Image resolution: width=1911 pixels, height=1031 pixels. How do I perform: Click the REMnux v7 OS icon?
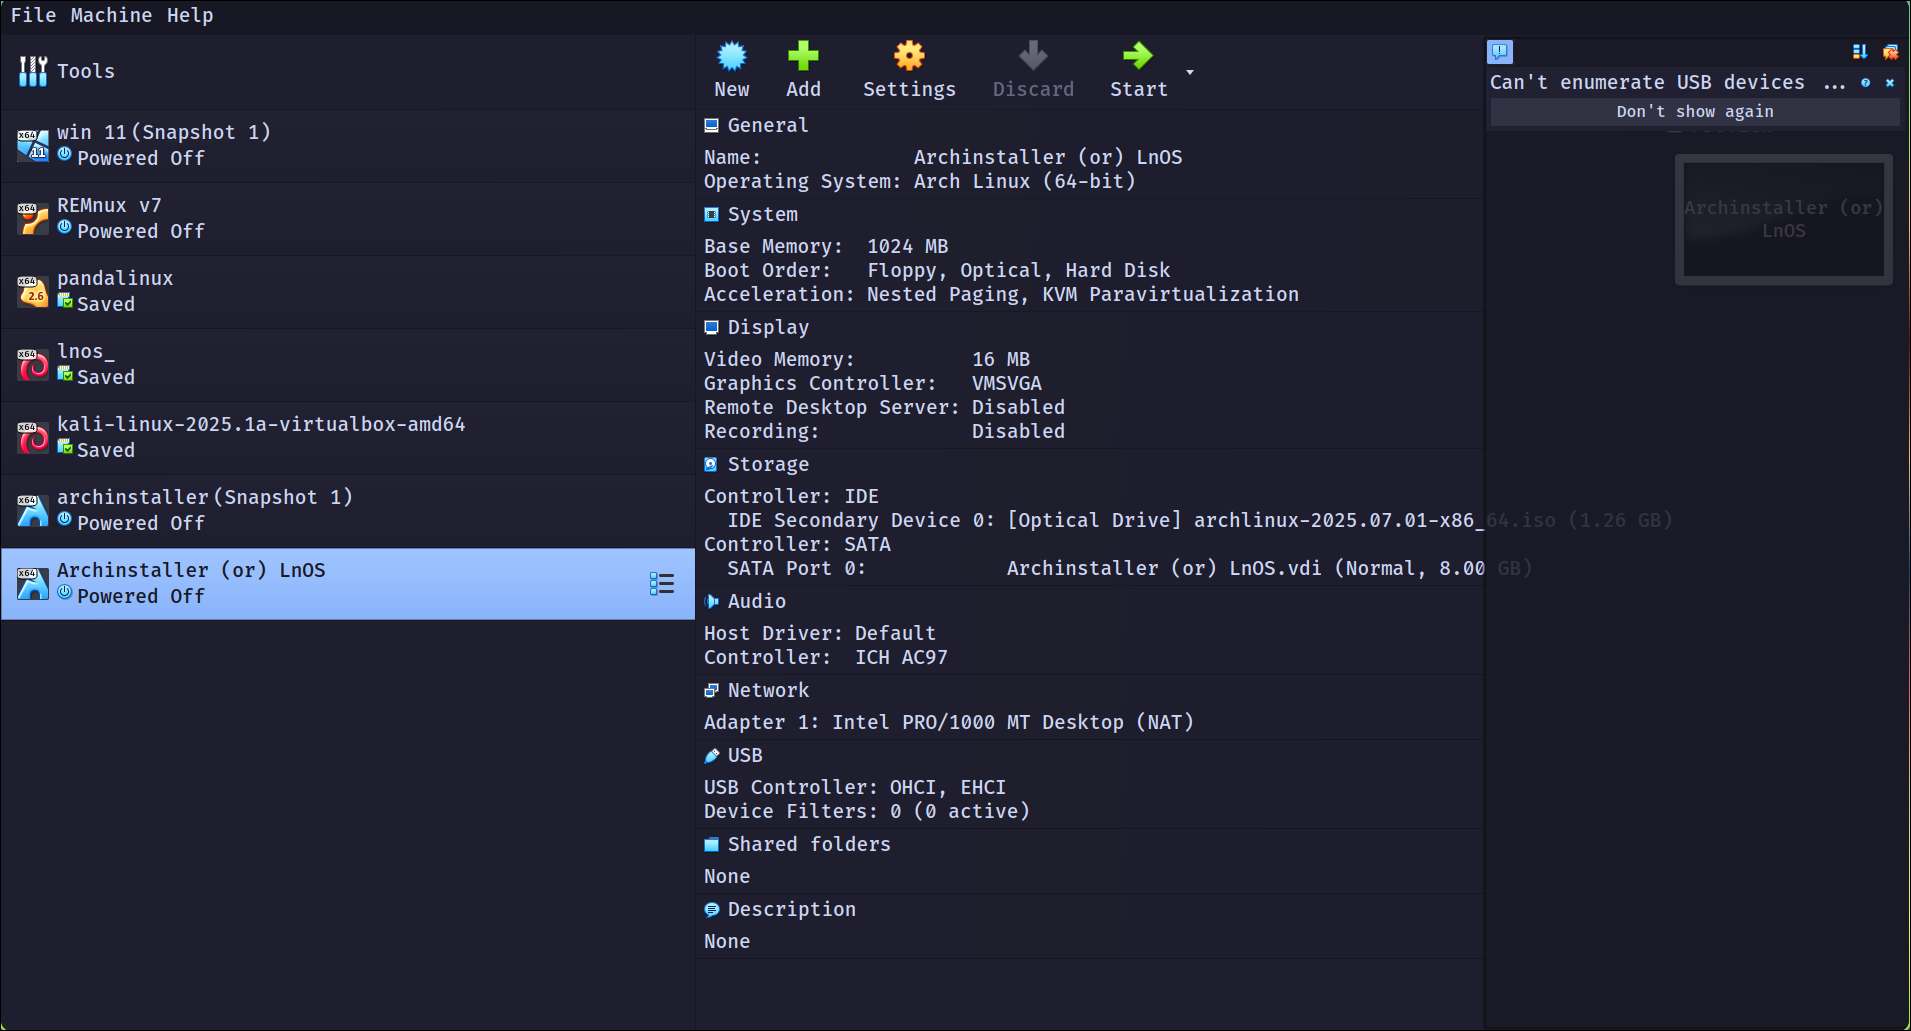pyautogui.click(x=33, y=219)
